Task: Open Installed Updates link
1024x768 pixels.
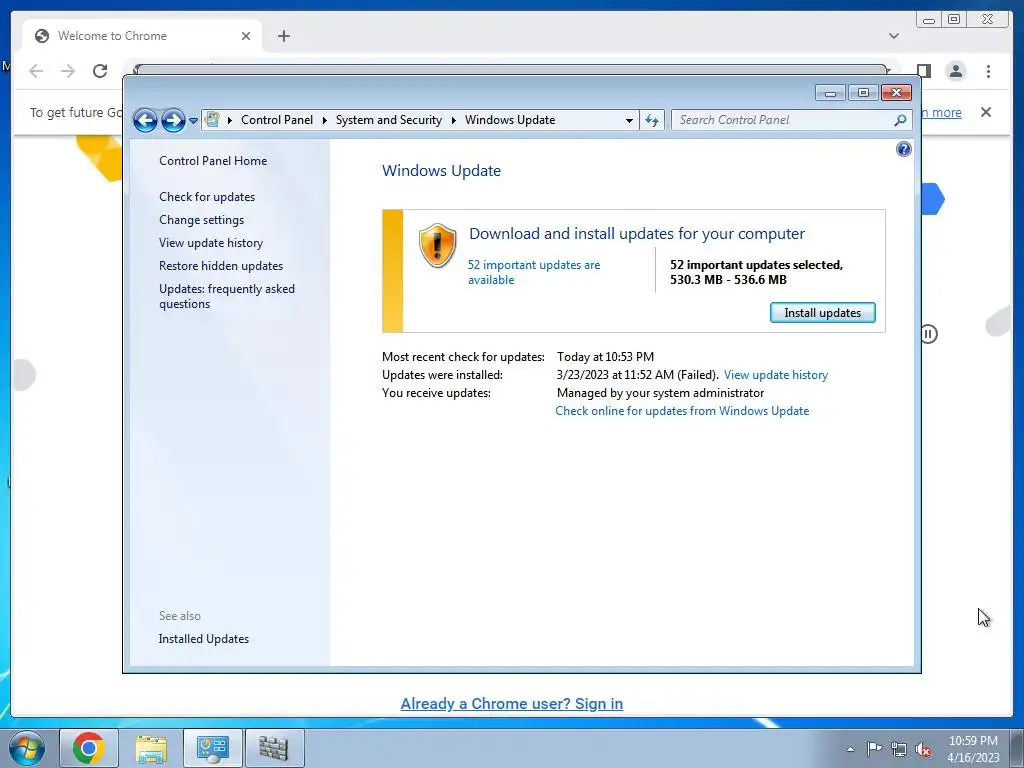Action: click(204, 639)
